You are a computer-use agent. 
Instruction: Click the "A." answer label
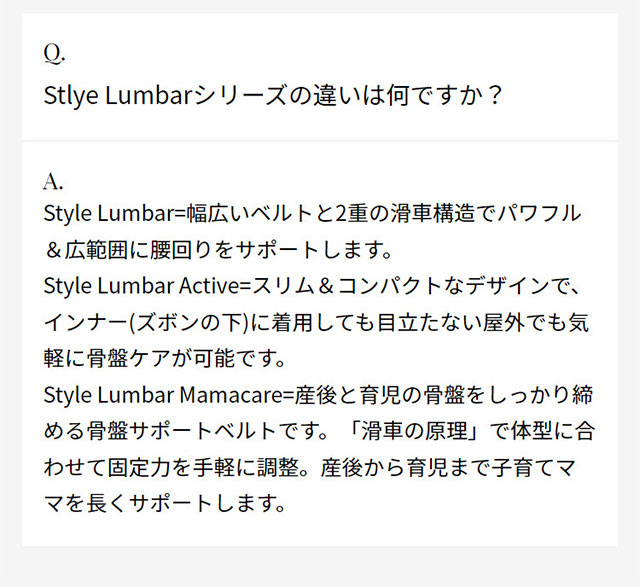54,181
